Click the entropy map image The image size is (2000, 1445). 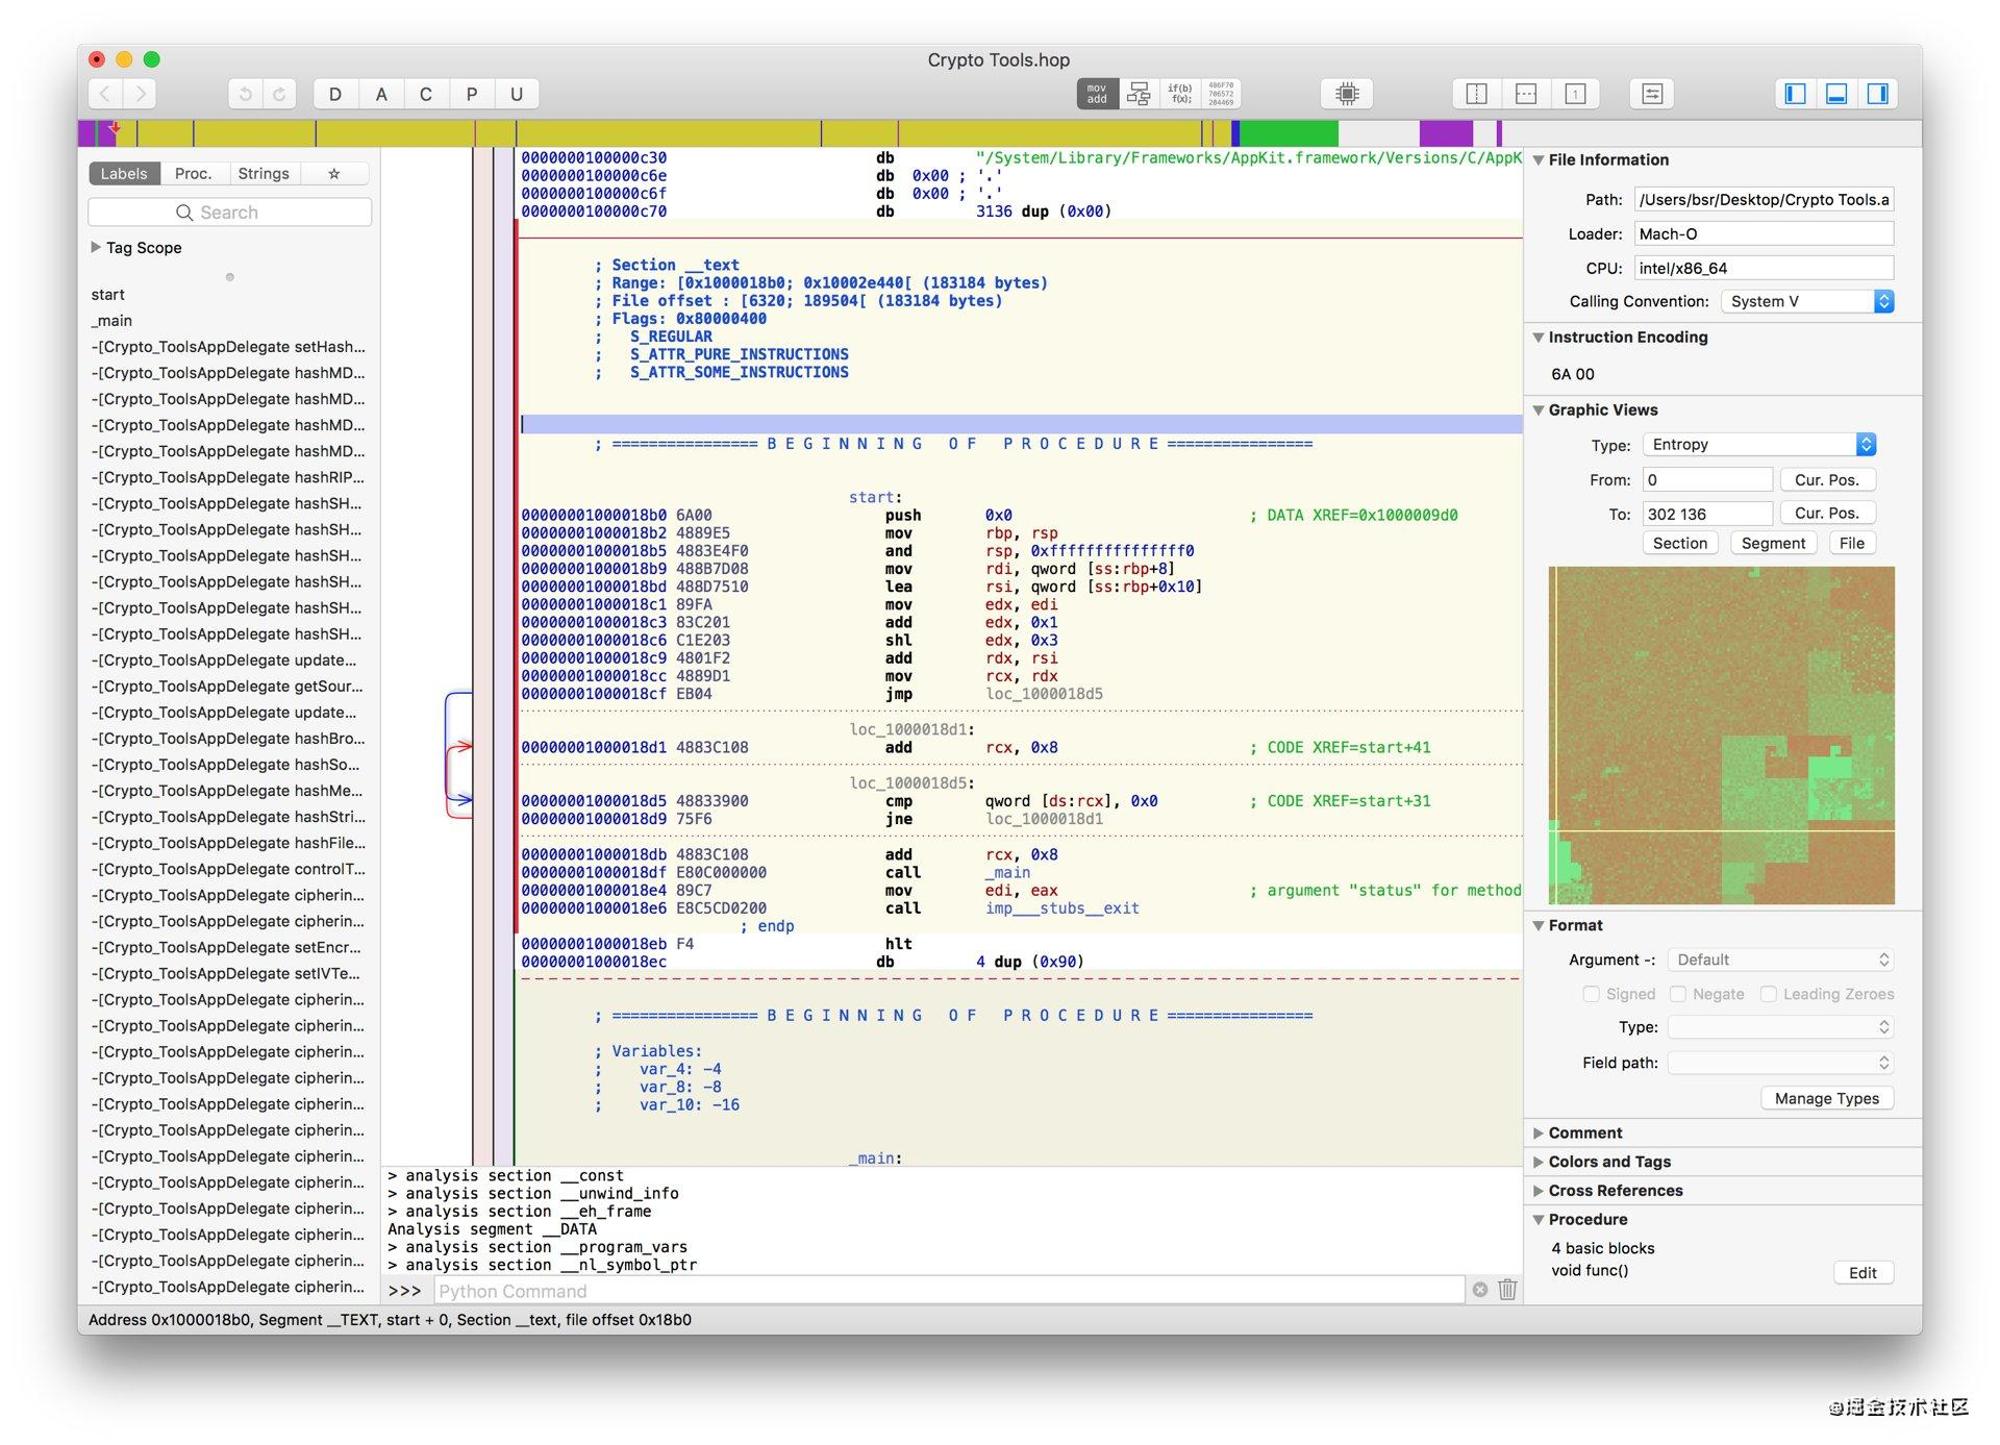(x=1722, y=736)
